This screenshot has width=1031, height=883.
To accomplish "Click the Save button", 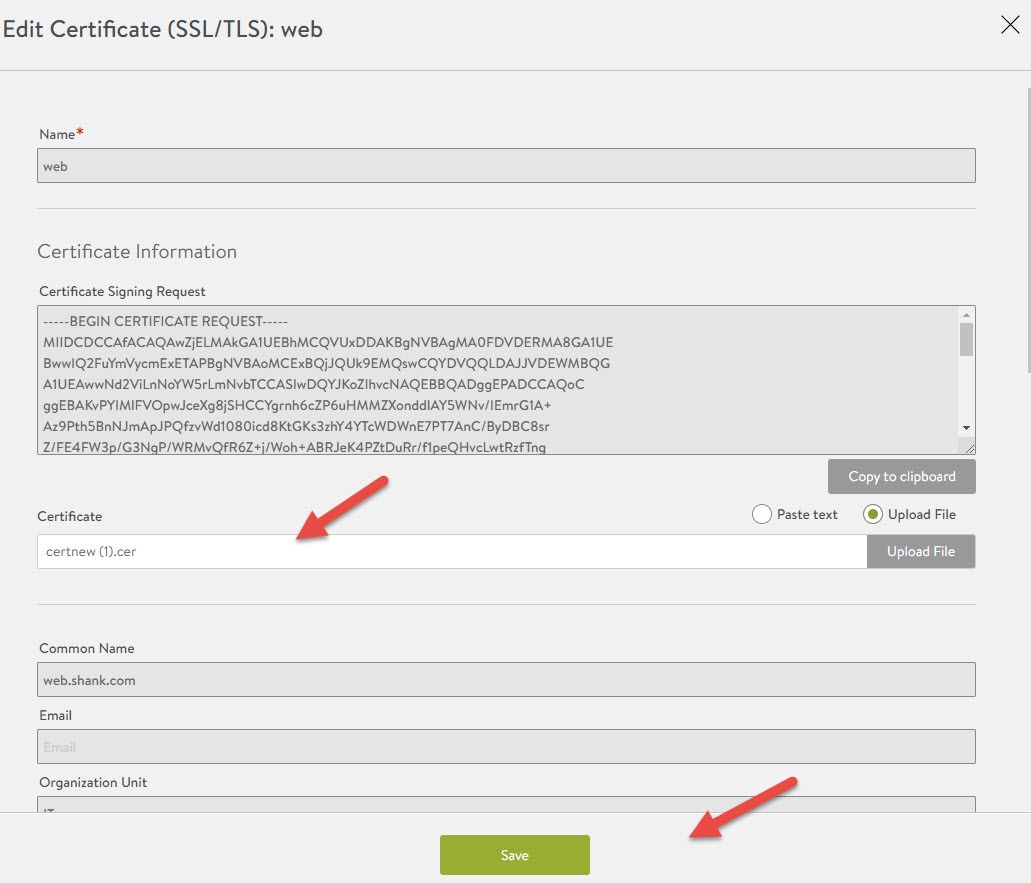I will click(x=514, y=855).
